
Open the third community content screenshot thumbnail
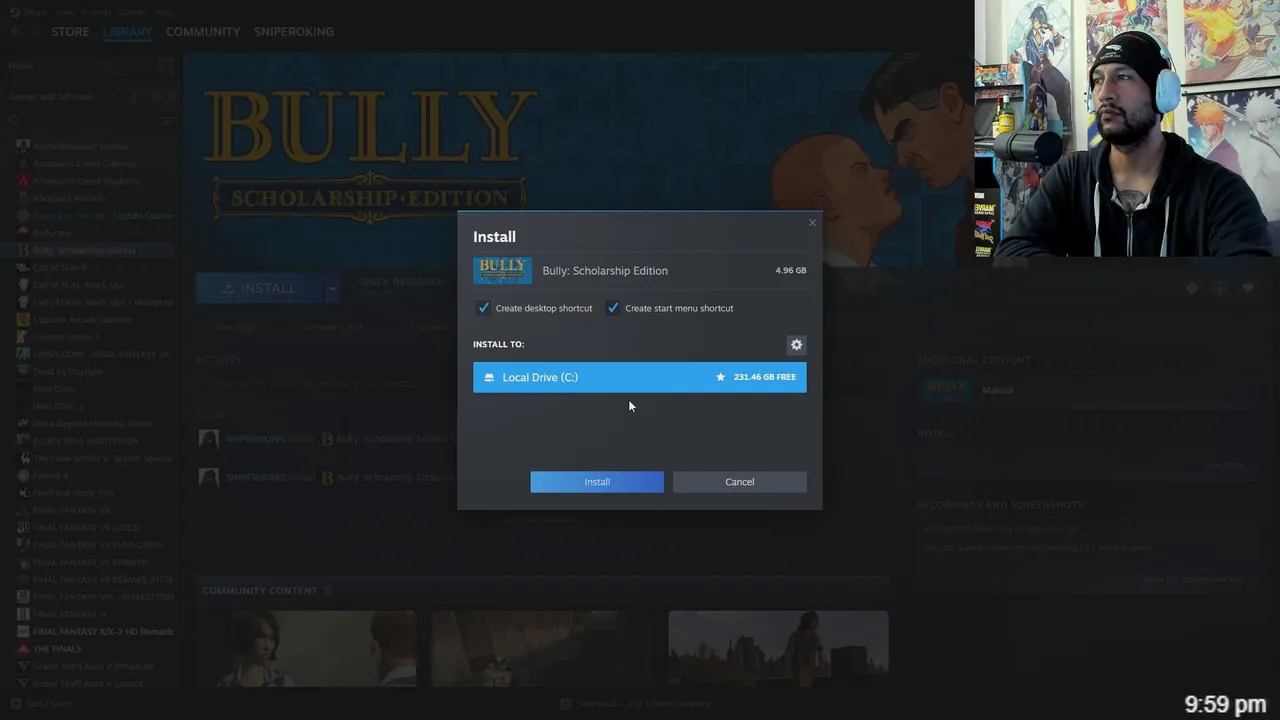[x=778, y=649]
